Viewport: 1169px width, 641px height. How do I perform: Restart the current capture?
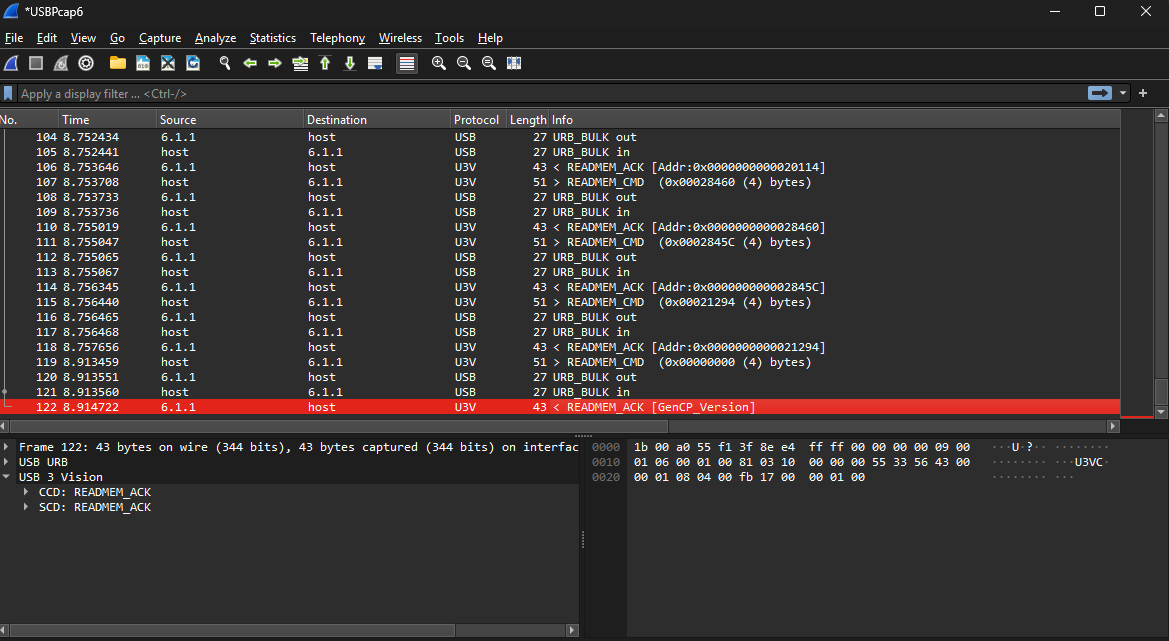click(x=61, y=63)
